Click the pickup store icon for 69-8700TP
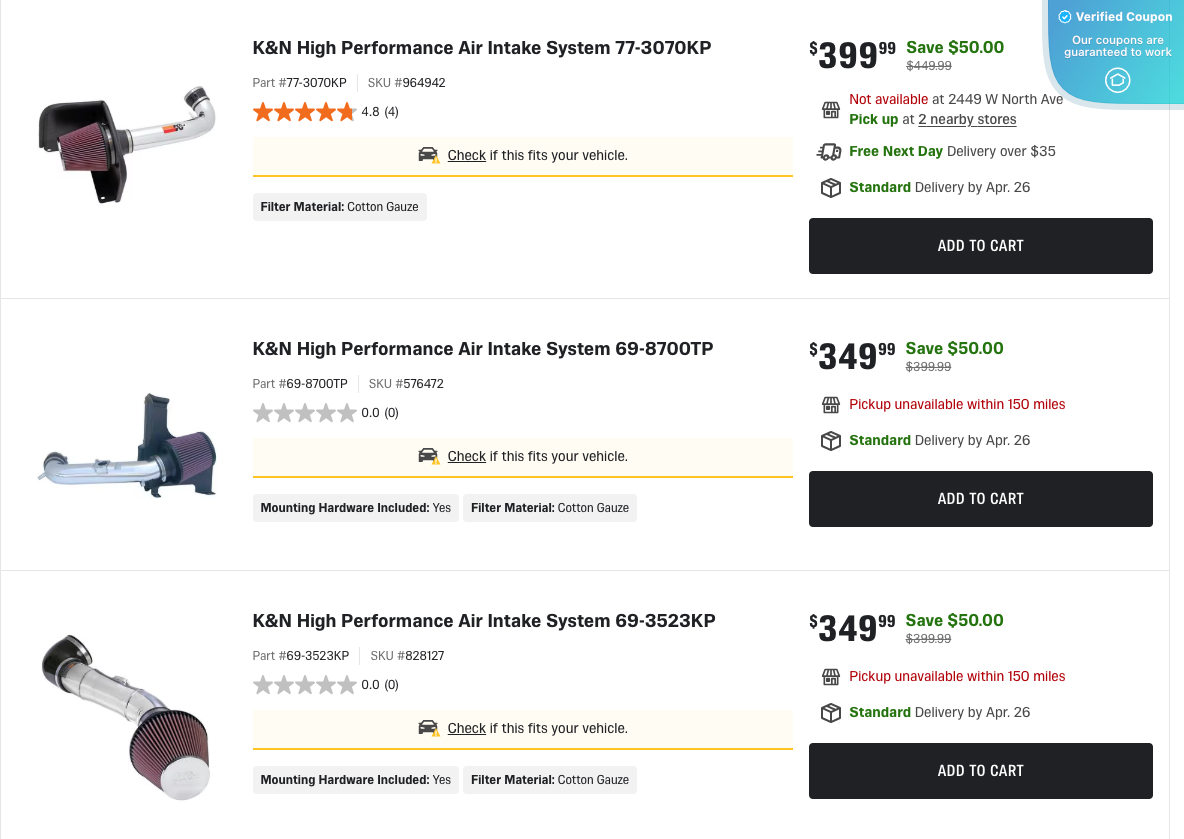 830,405
